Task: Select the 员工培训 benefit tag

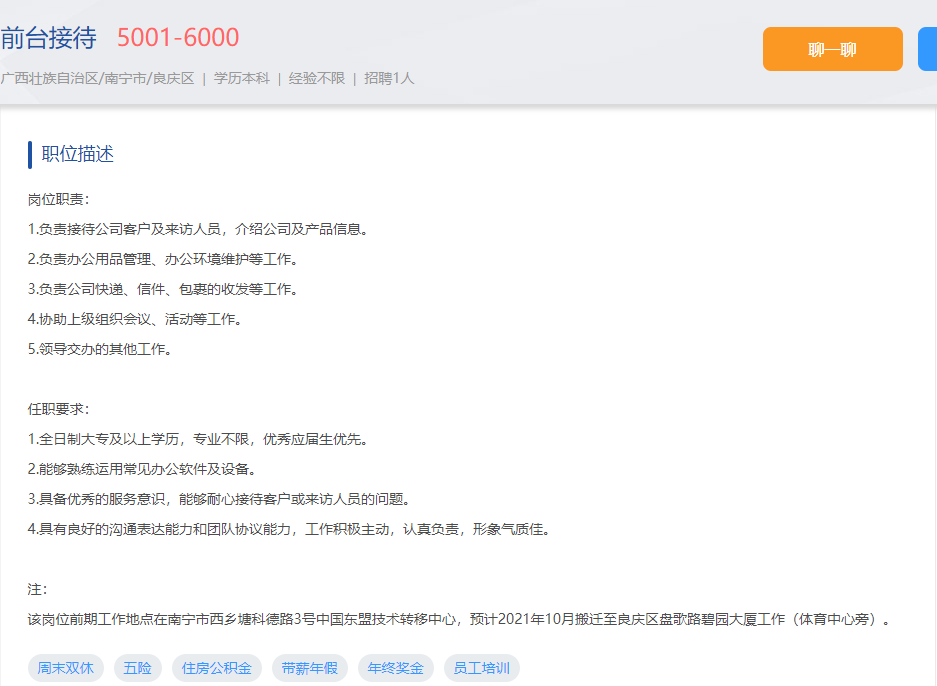Action: point(482,668)
